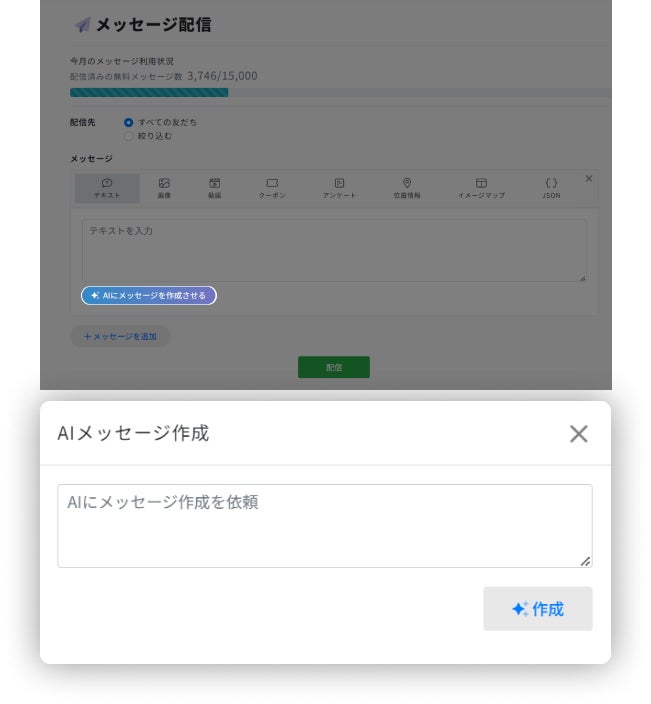The width and height of the screenshot is (651, 704).
Task: Focus the AIにメッセージ作成を依頼 text area
Action: coord(324,525)
